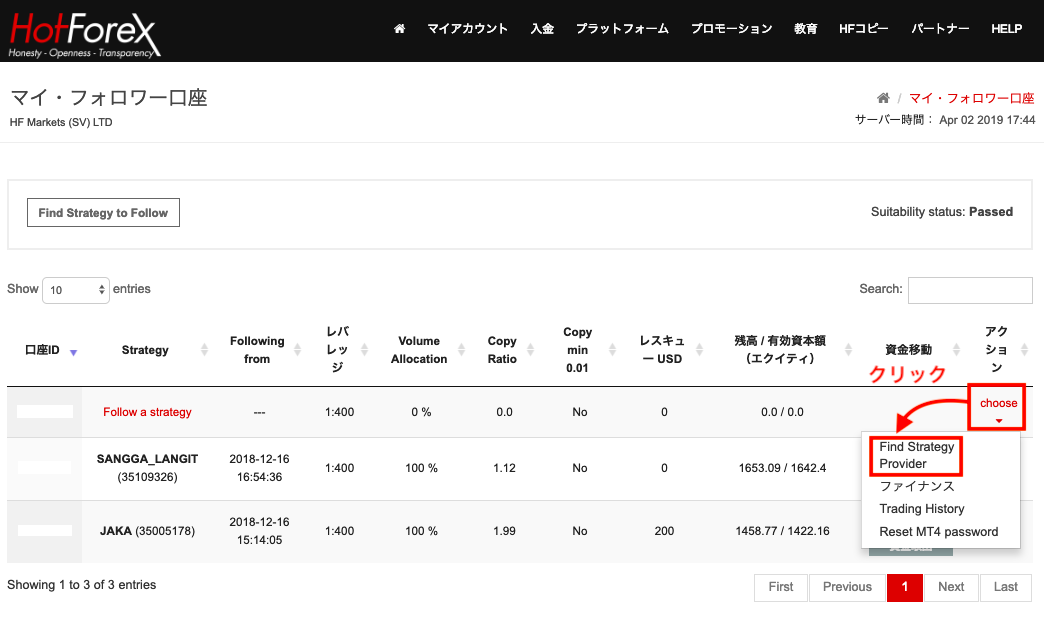
Task: Sort by Copy Ratio column arrows
Action: coord(531,350)
